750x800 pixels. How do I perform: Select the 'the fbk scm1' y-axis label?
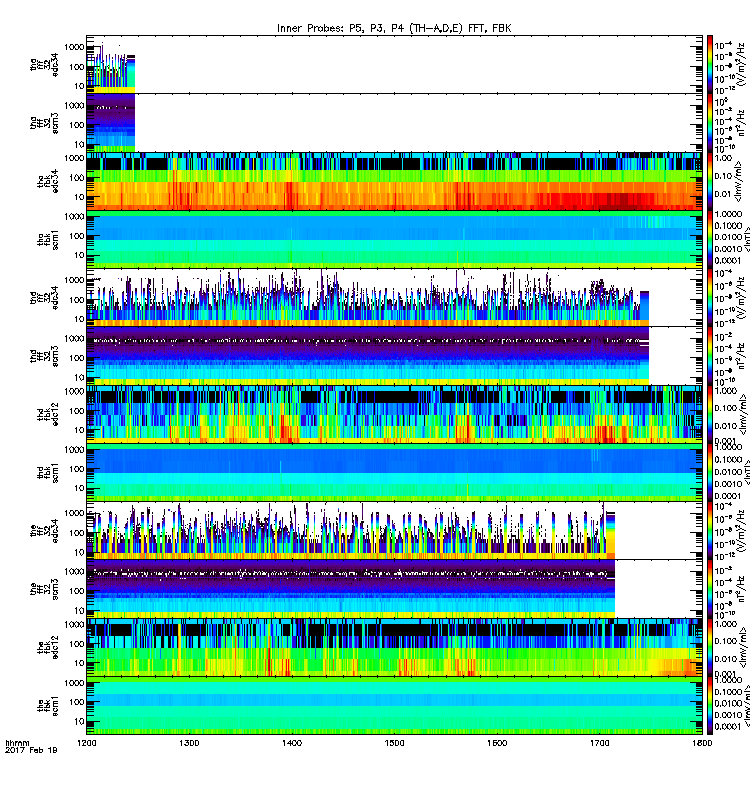click(x=48, y=706)
